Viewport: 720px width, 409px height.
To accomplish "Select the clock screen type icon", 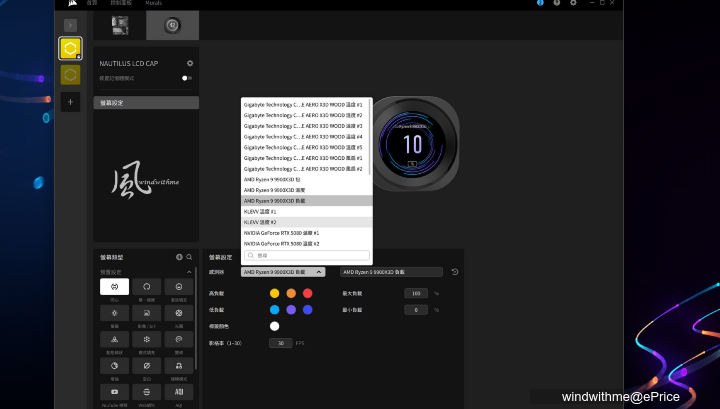I will [x=114, y=366].
